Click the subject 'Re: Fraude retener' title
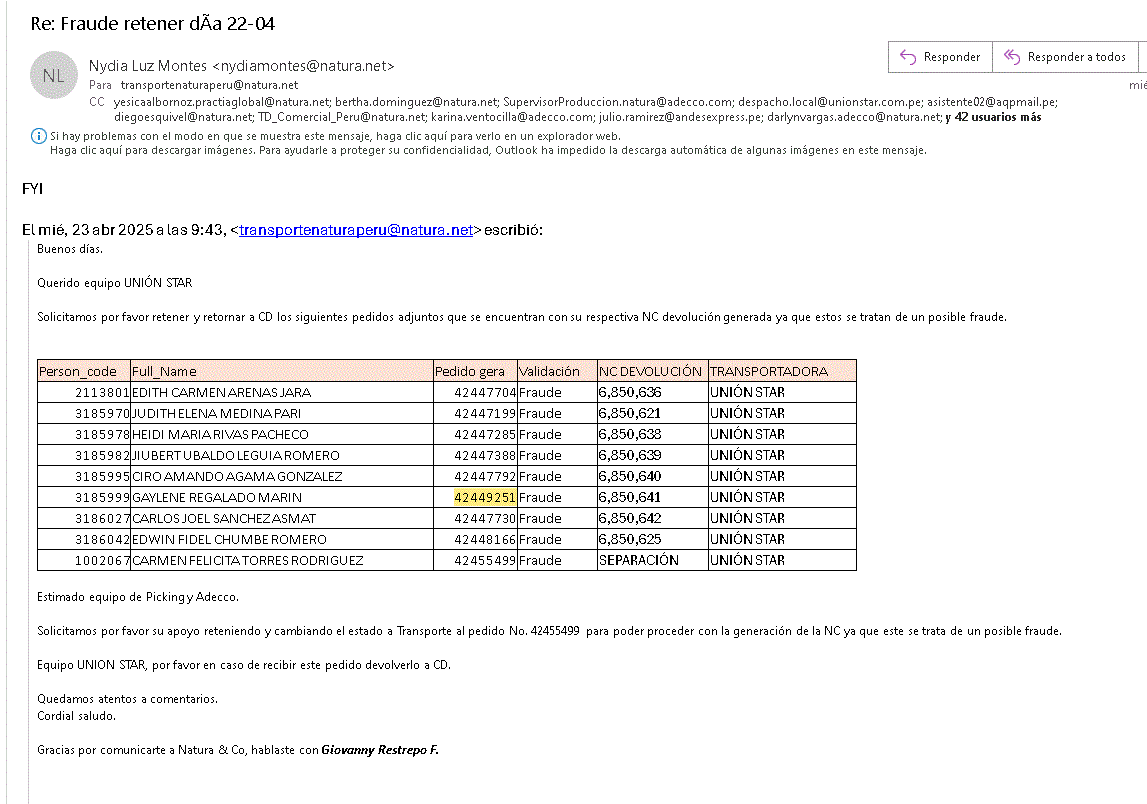The height and width of the screenshot is (804, 1147). (153, 23)
